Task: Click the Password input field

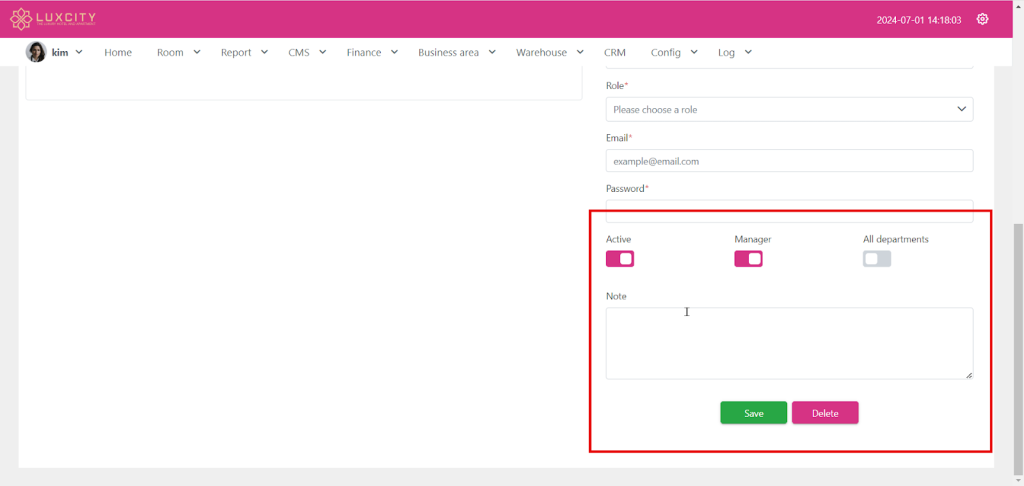Action: pos(789,211)
